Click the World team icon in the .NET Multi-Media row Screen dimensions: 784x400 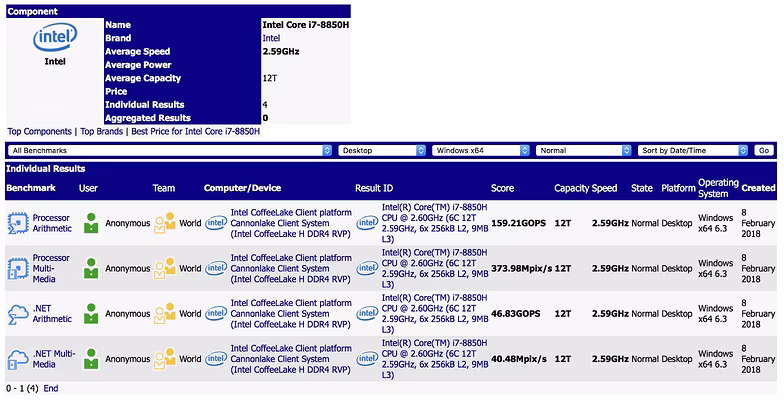point(165,359)
